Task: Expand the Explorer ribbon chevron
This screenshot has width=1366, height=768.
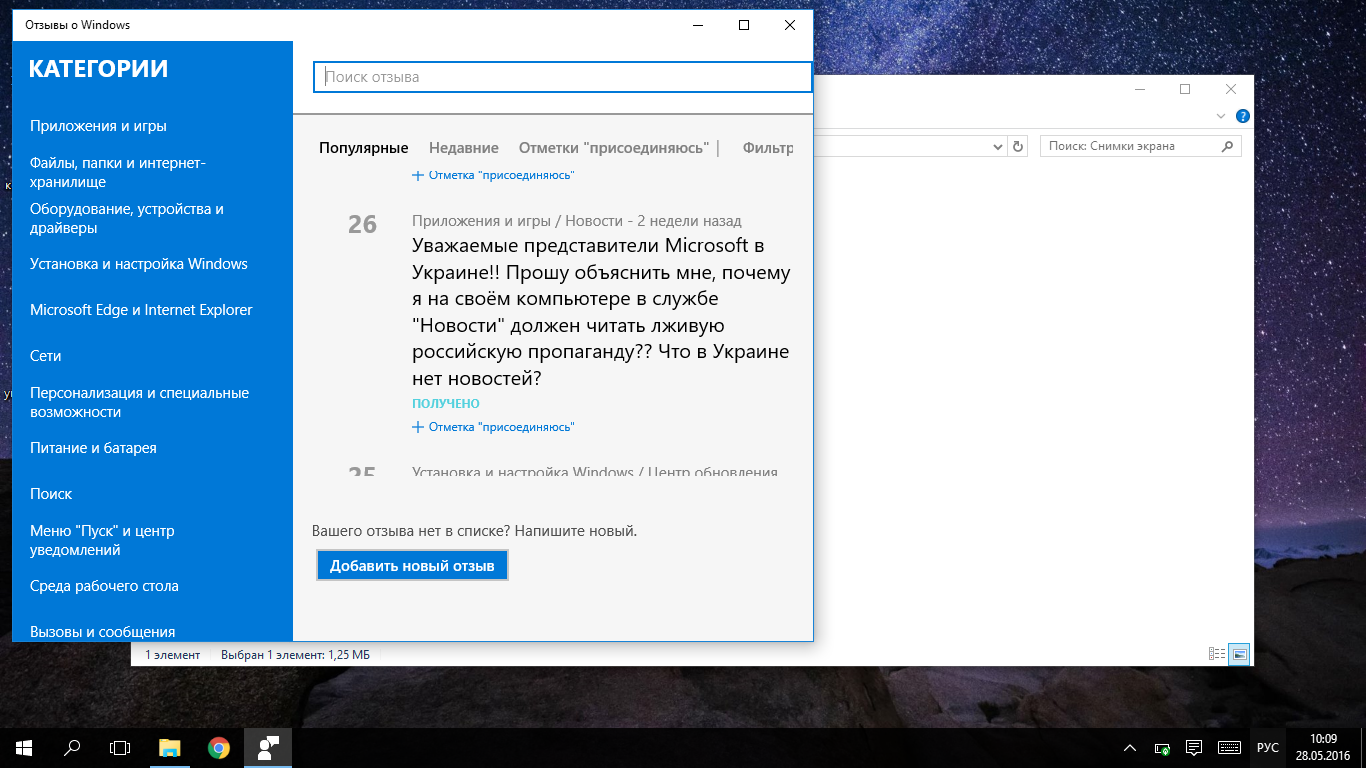Action: pyautogui.click(x=1221, y=116)
